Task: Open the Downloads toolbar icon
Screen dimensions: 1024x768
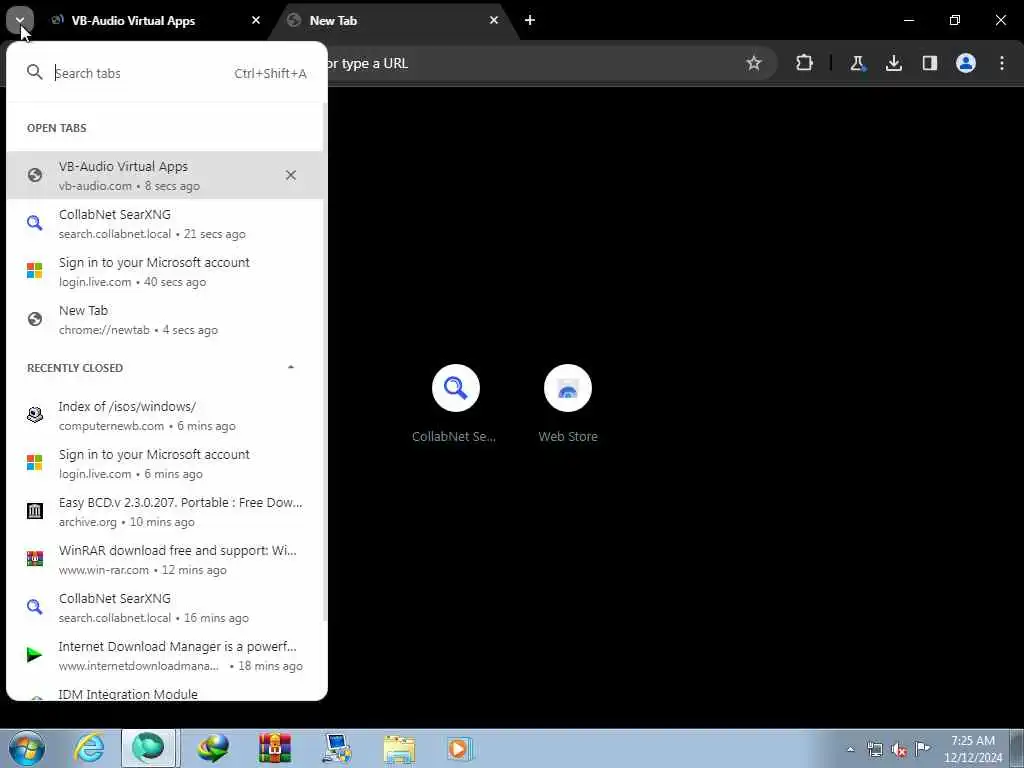Action: click(893, 63)
